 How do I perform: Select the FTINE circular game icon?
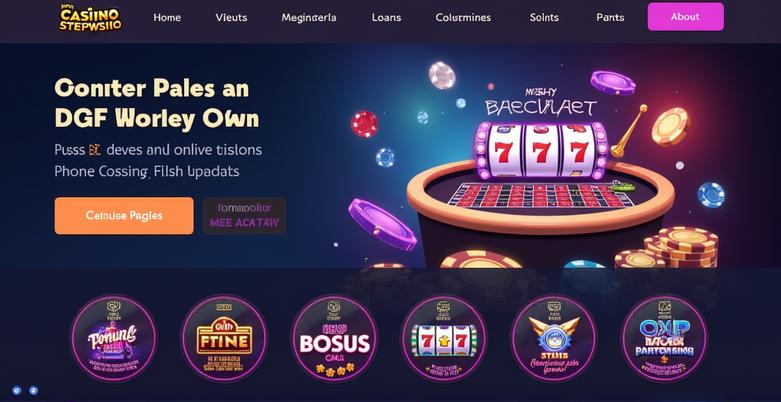point(224,339)
